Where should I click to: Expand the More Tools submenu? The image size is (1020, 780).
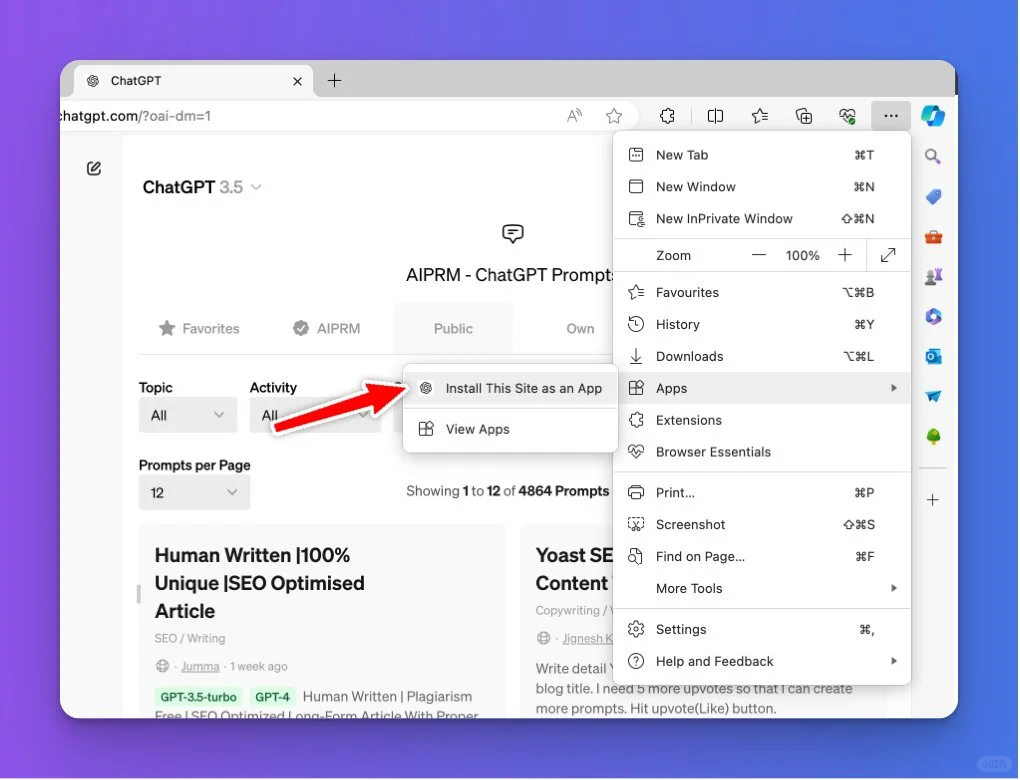(x=761, y=589)
